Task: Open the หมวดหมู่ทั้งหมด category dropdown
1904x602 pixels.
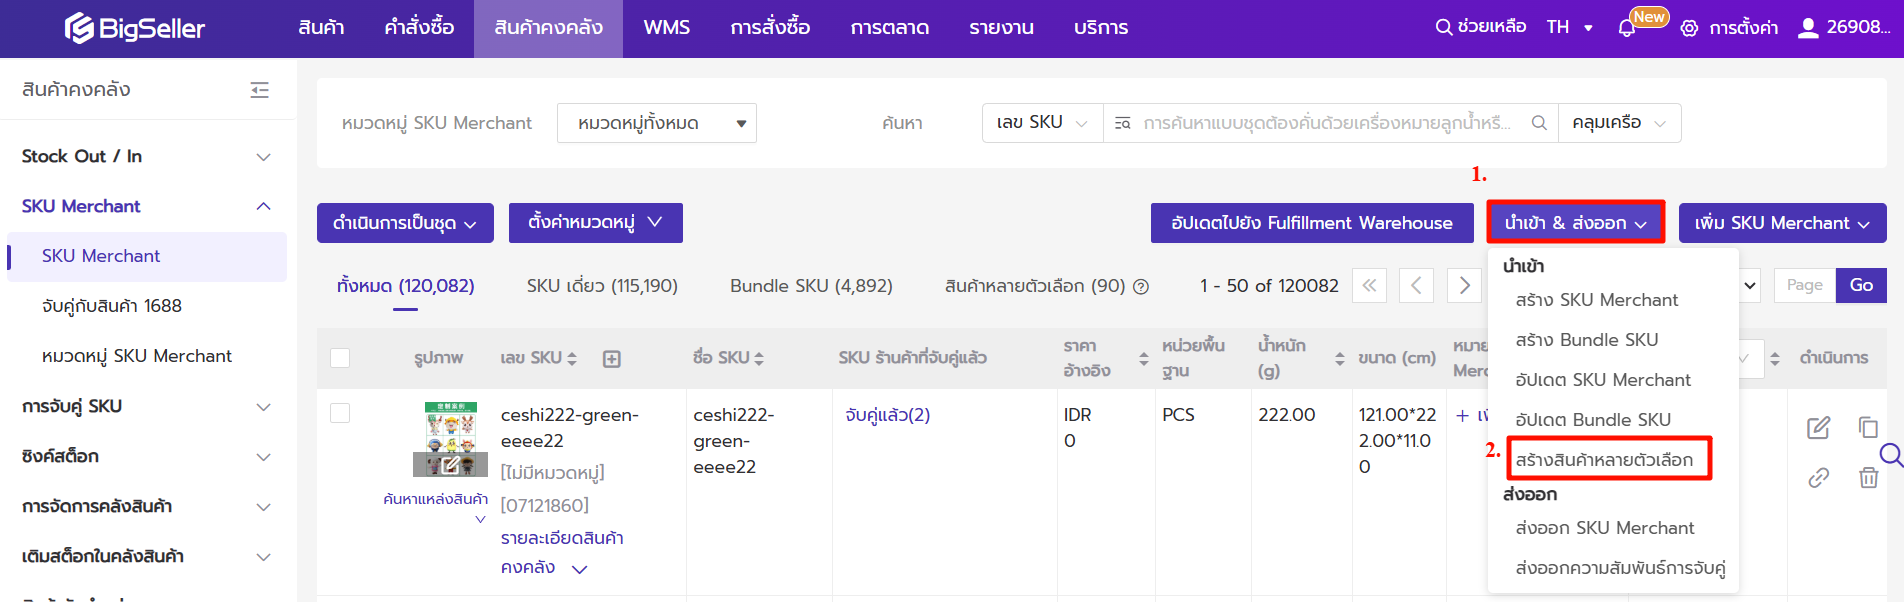Action: [656, 123]
